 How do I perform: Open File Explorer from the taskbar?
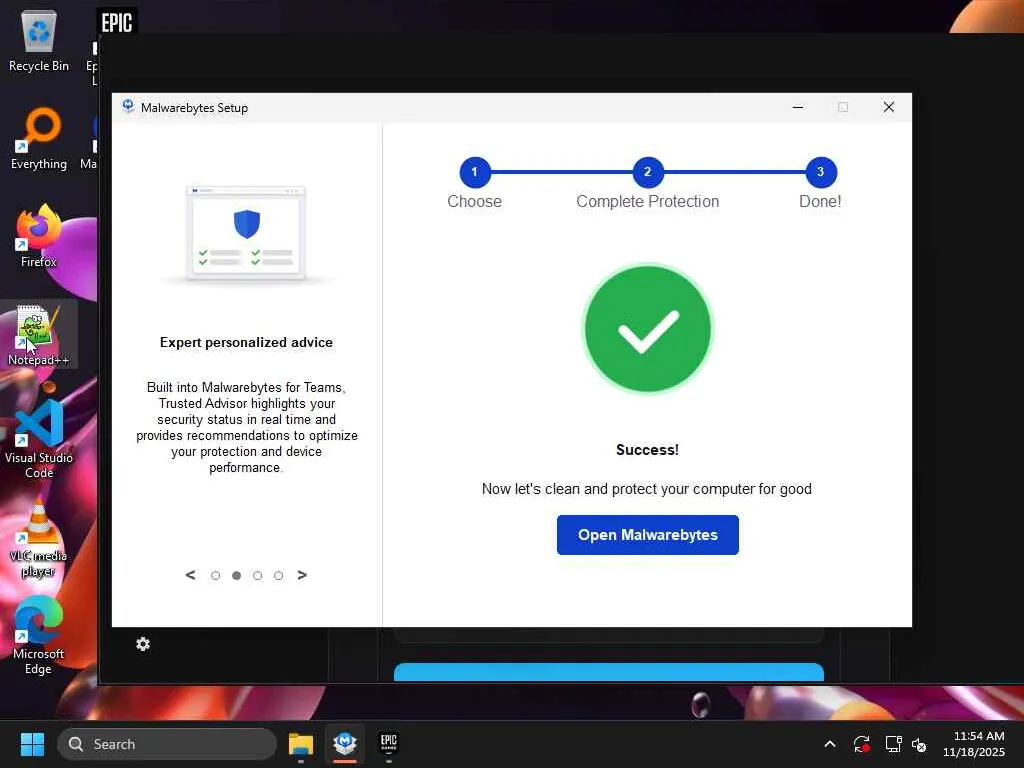tap(301, 744)
